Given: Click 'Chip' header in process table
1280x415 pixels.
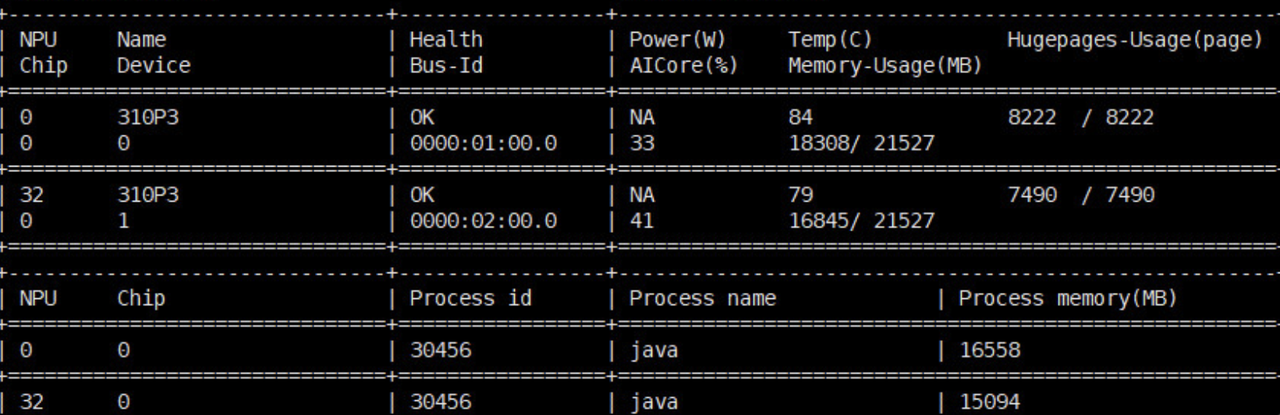Looking at the screenshot, I should pyautogui.click(x=141, y=298).
